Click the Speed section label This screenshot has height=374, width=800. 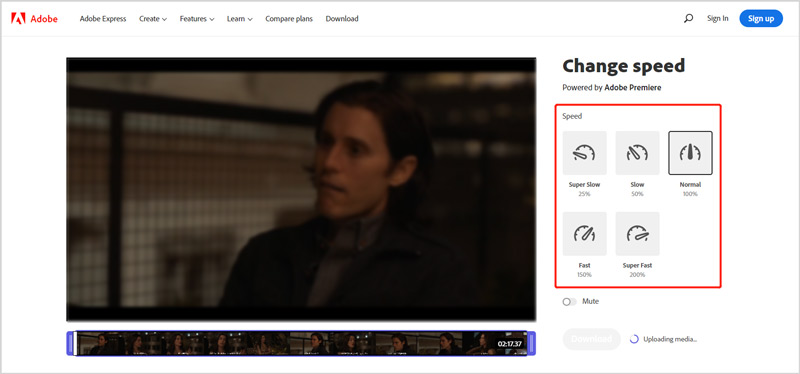pyautogui.click(x=572, y=116)
